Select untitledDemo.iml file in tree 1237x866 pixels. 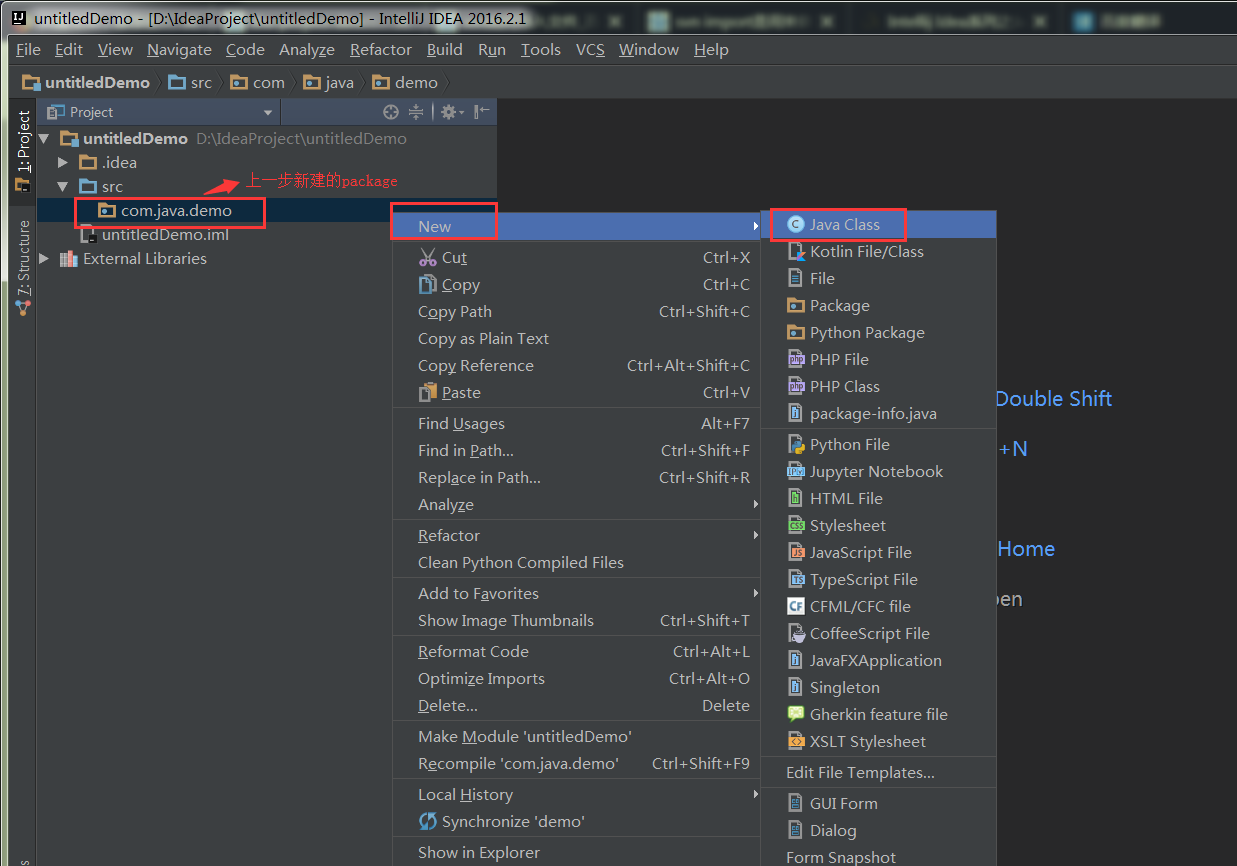click(165, 235)
